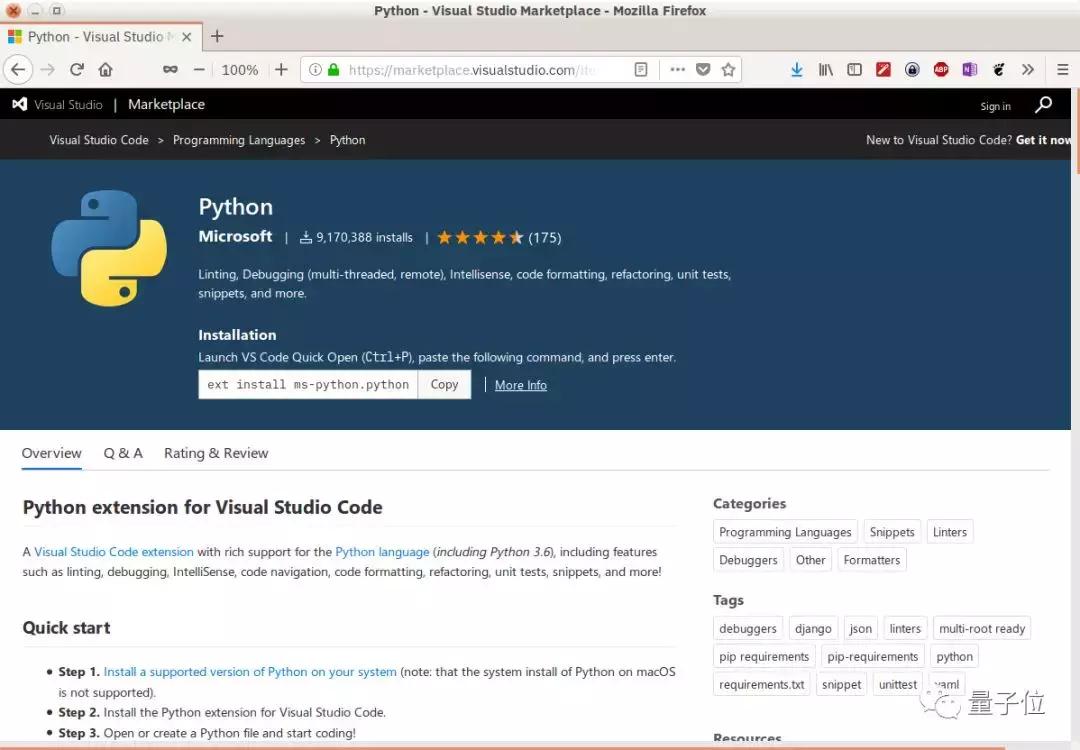Screen dimensions: 1080x750
Task: Open the More Info link
Action: point(520,385)
